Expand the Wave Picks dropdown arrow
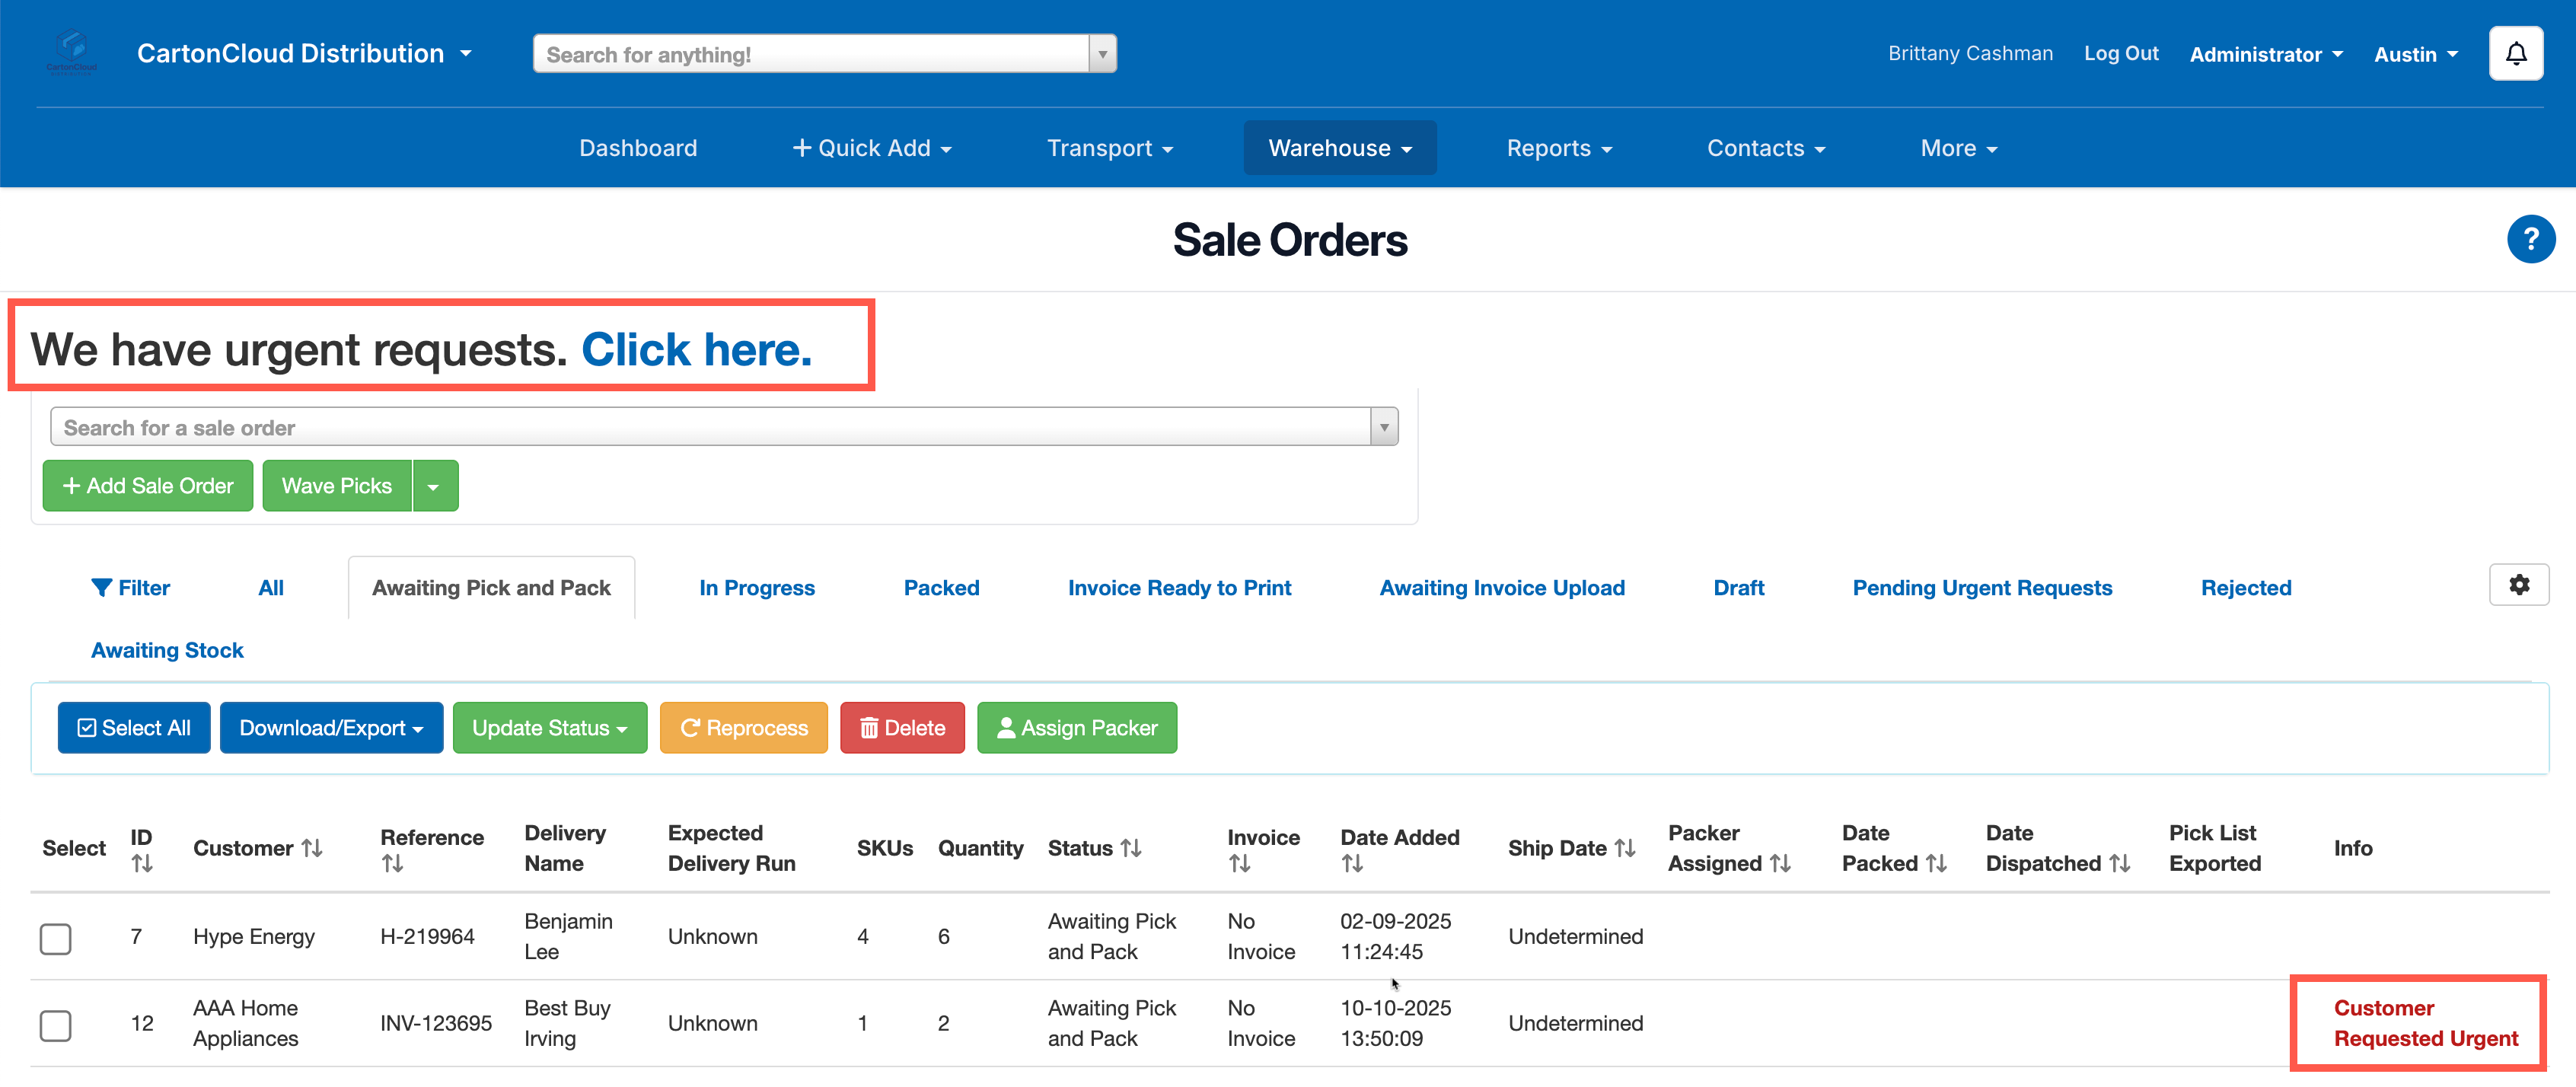The image size is (2576, 1087). (x=434, y=487)
